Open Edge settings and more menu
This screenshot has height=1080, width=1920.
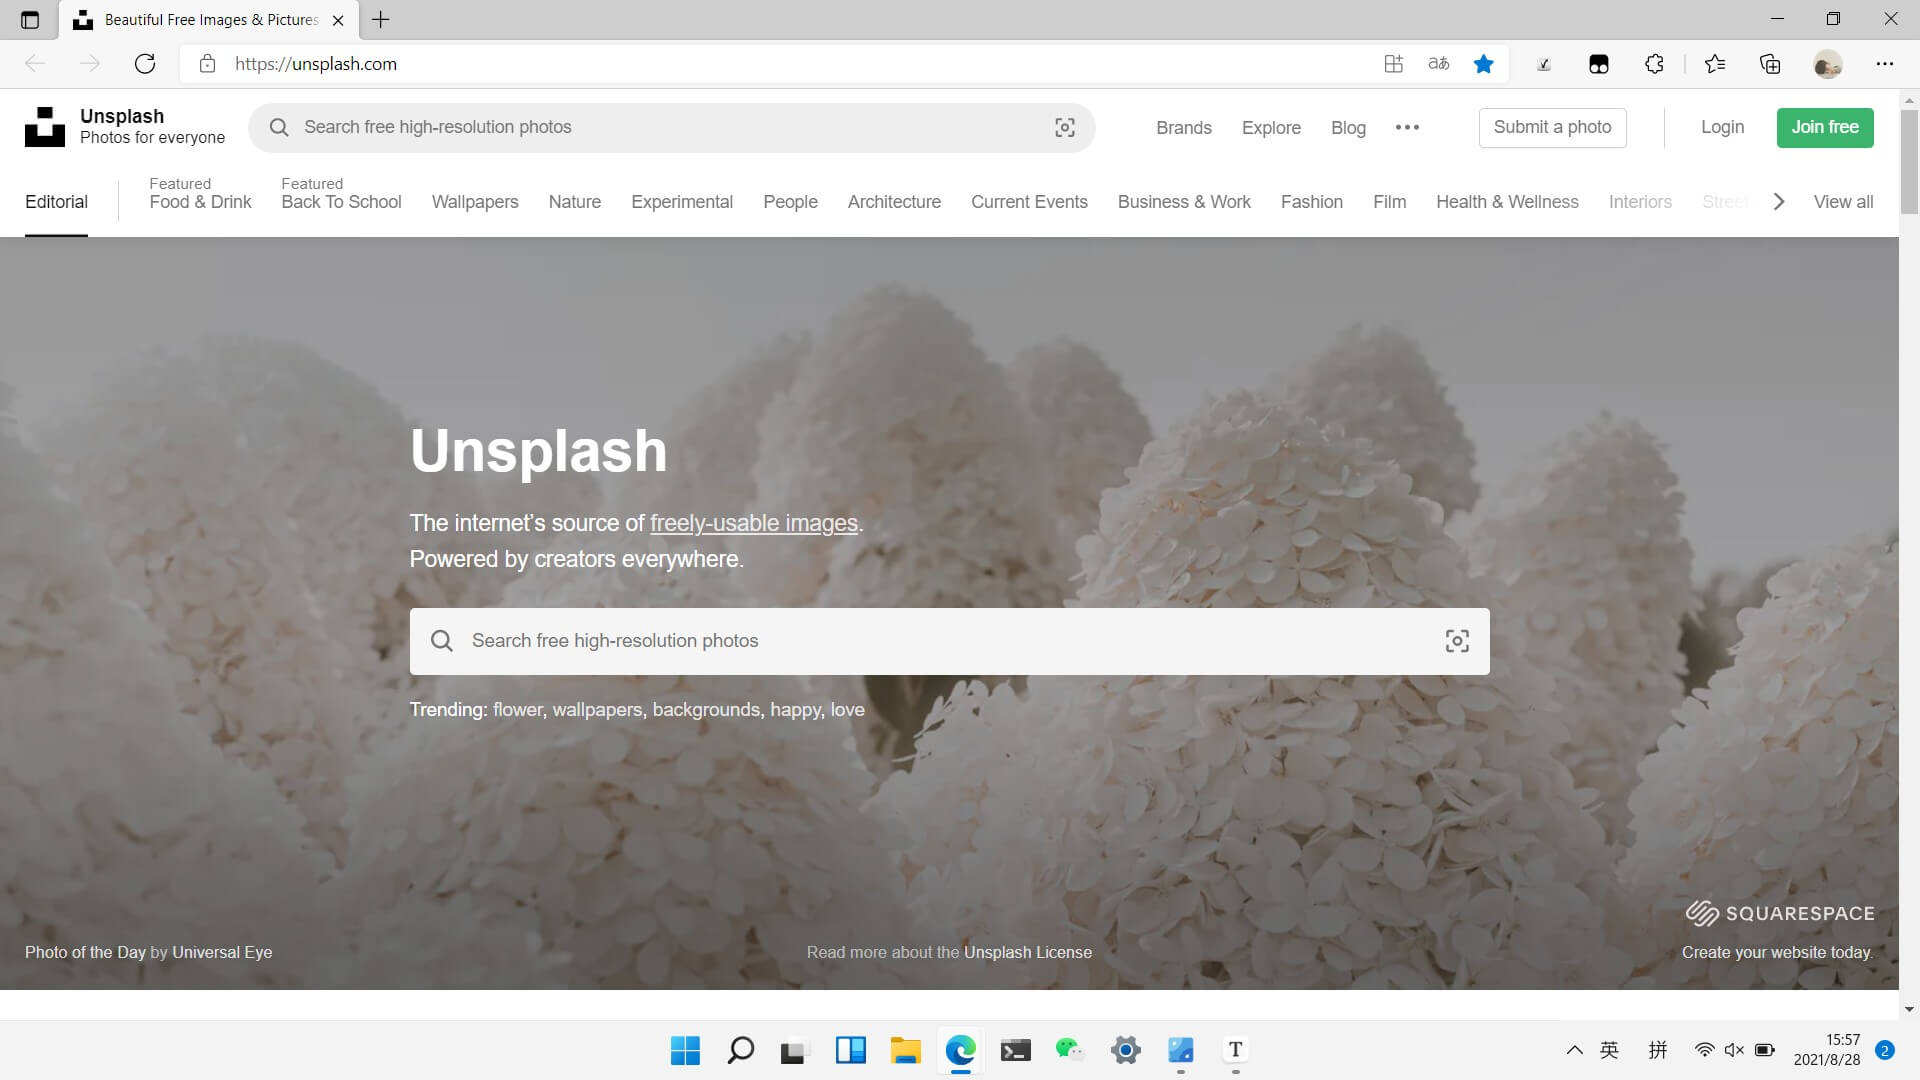[x=1885, y=64]
